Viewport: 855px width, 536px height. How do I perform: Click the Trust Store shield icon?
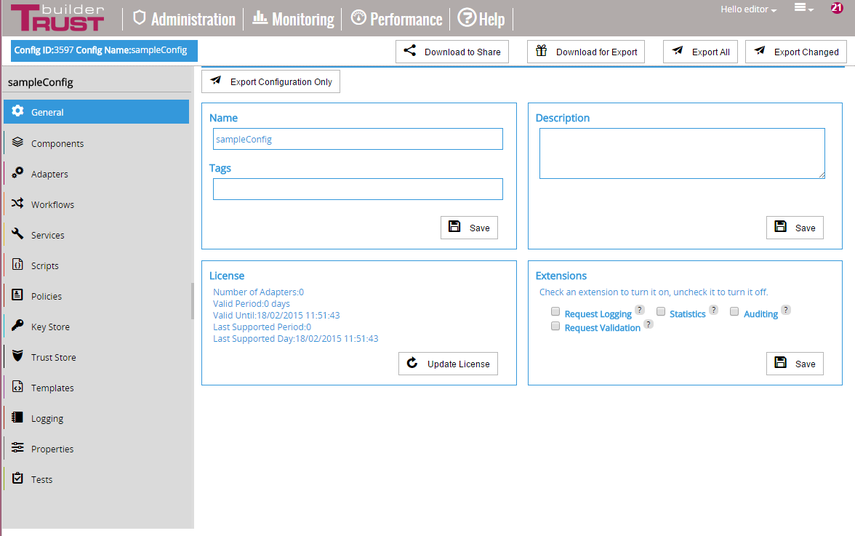pos(17,356)
